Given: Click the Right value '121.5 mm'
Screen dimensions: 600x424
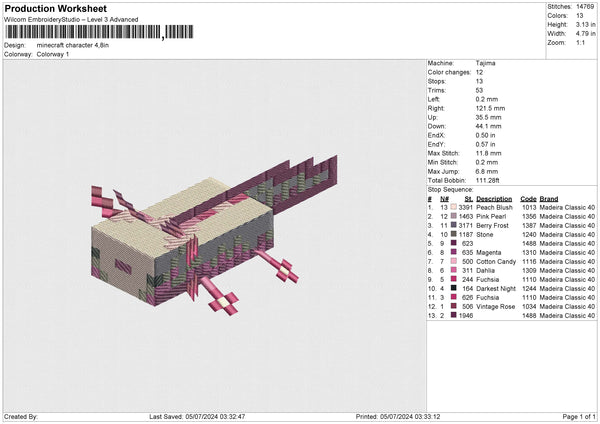Looking at the screenshot, I should point(490,108).
